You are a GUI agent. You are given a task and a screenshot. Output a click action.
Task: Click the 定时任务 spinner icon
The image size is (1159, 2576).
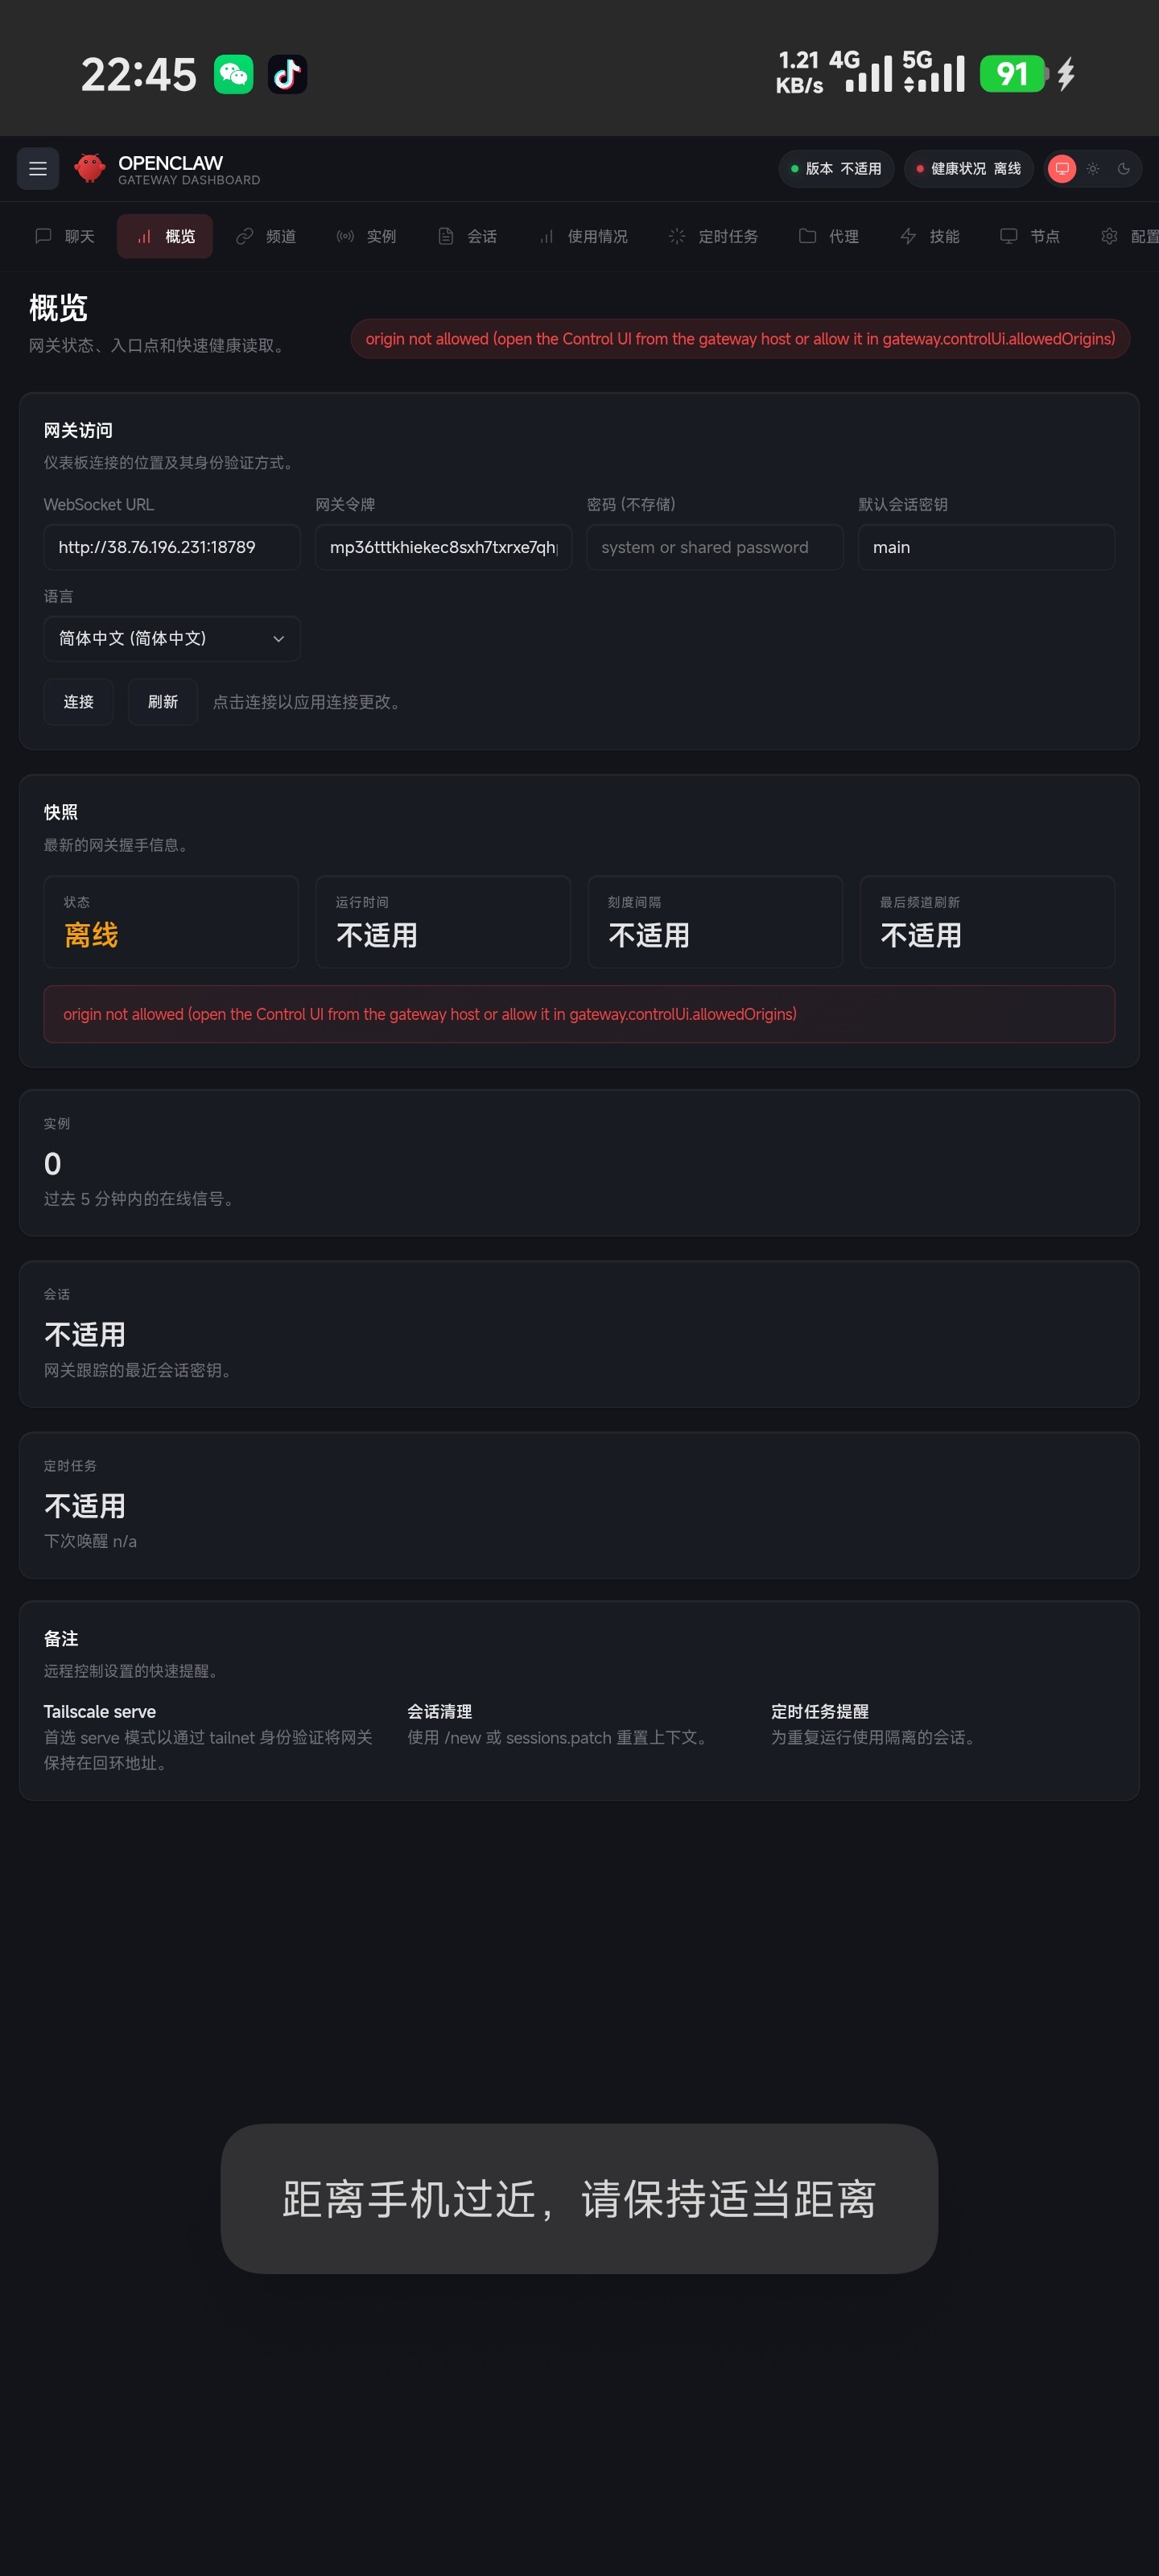click(x=677, y=237)
